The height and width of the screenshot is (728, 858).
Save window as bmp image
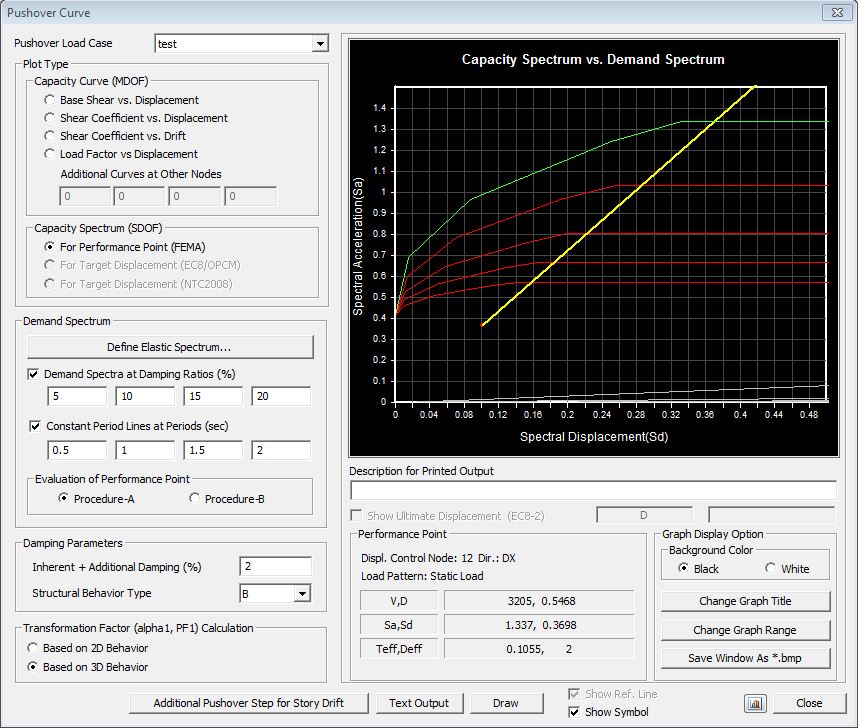tap(745, 657)
